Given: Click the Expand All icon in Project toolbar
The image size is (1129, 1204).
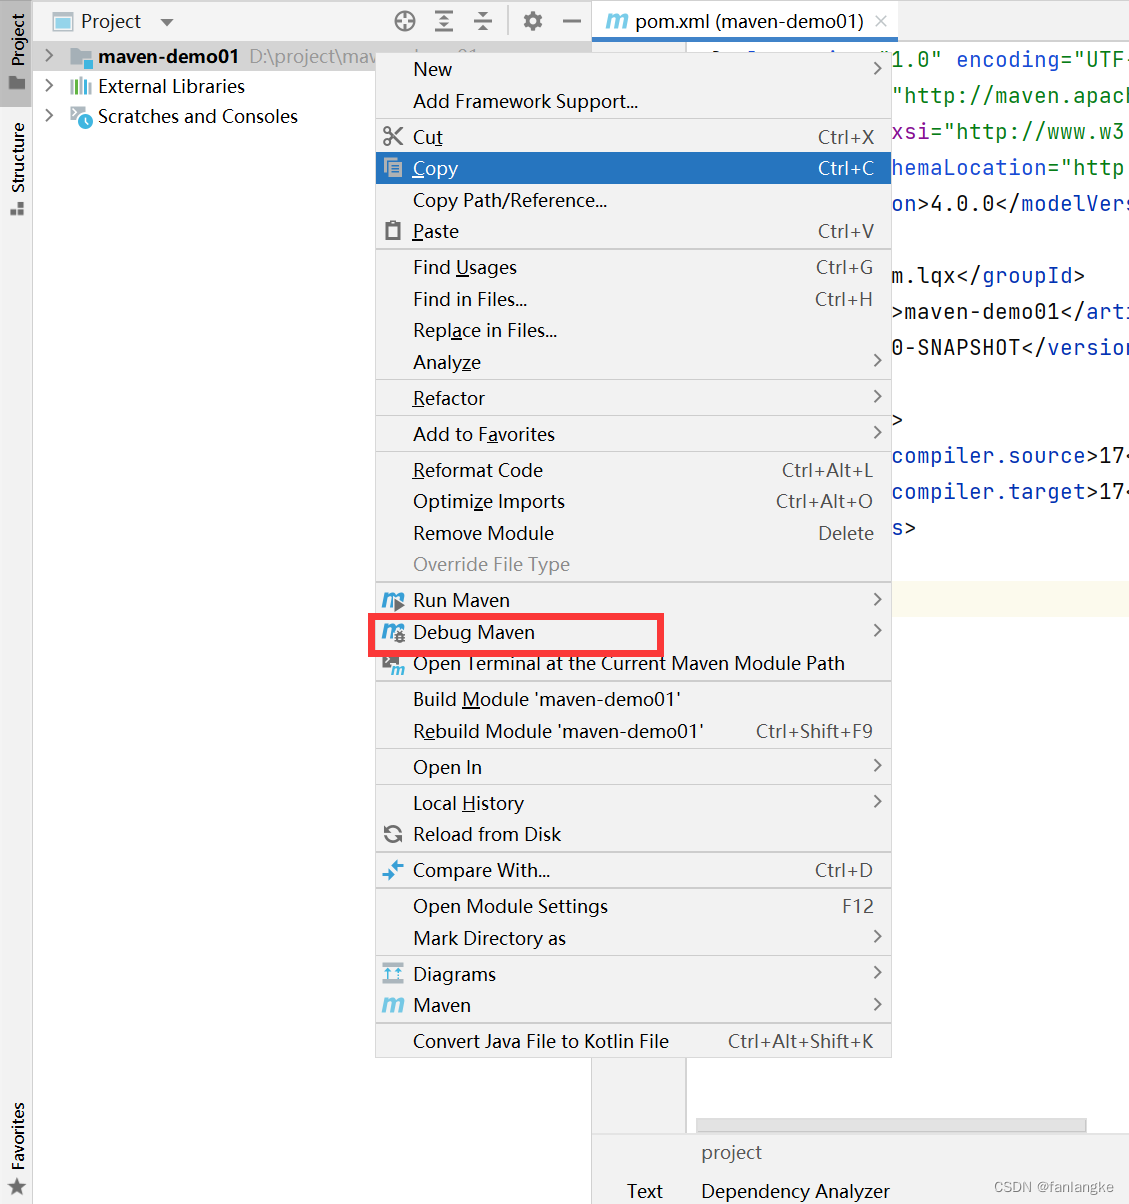Looking at the screenshot, I should [x=444, y=21].
